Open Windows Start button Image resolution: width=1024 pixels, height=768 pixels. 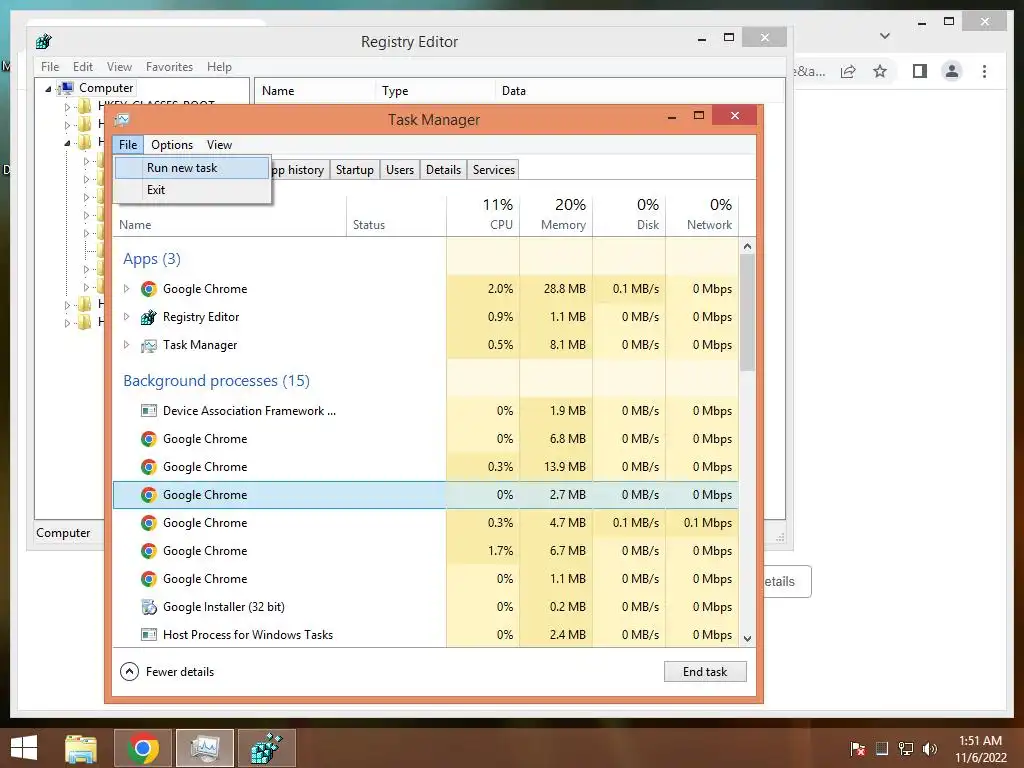[x=24, y=748]
